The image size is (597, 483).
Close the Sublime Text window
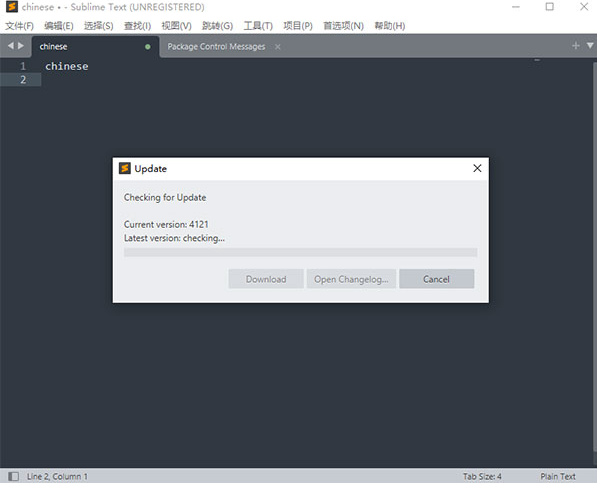pos(584,7)
